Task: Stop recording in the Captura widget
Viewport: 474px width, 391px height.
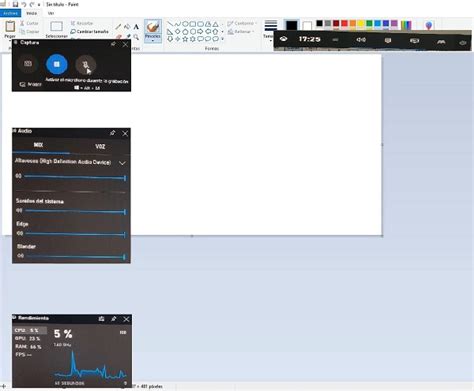Action: point(57,64)
